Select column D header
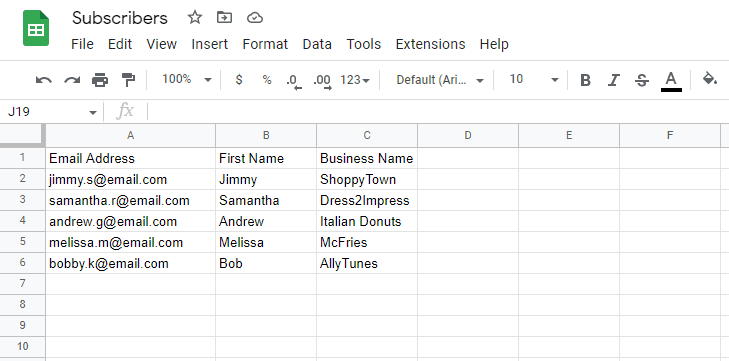Screen dimensions: 729x361 click(x=468, y=135)
